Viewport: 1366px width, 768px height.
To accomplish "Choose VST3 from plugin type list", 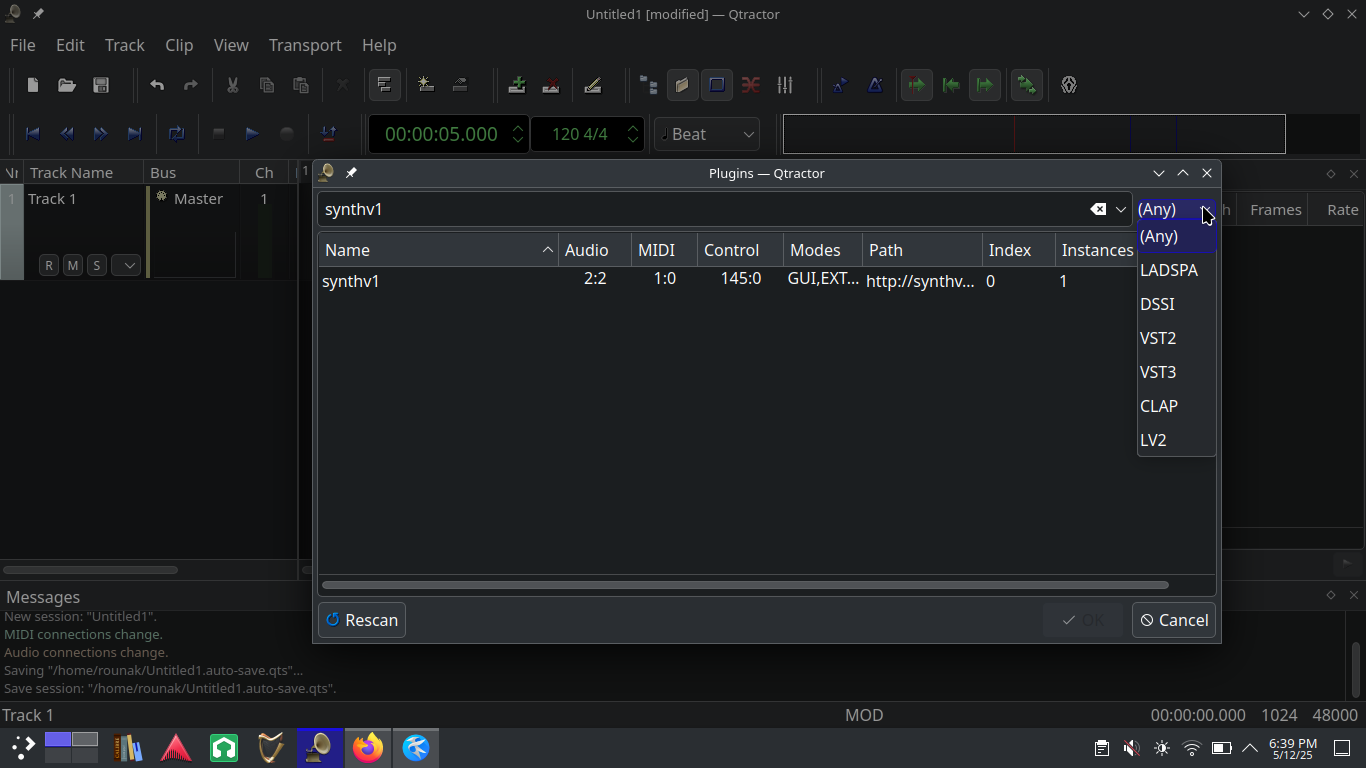I will click(x=1176, y=372).
